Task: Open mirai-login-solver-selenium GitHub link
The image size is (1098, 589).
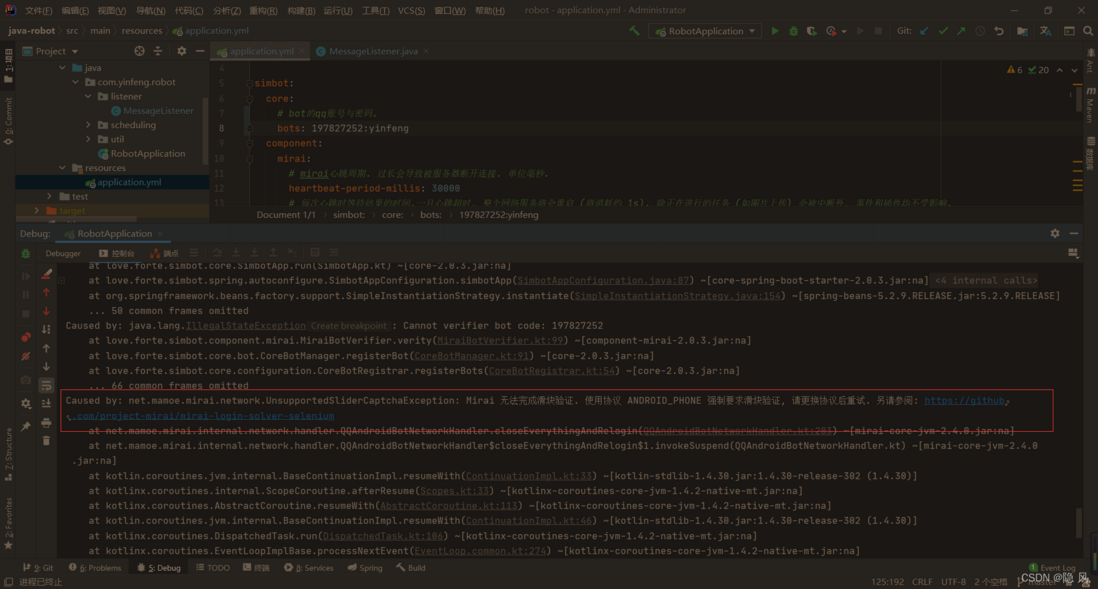Action: pos(203,416)
